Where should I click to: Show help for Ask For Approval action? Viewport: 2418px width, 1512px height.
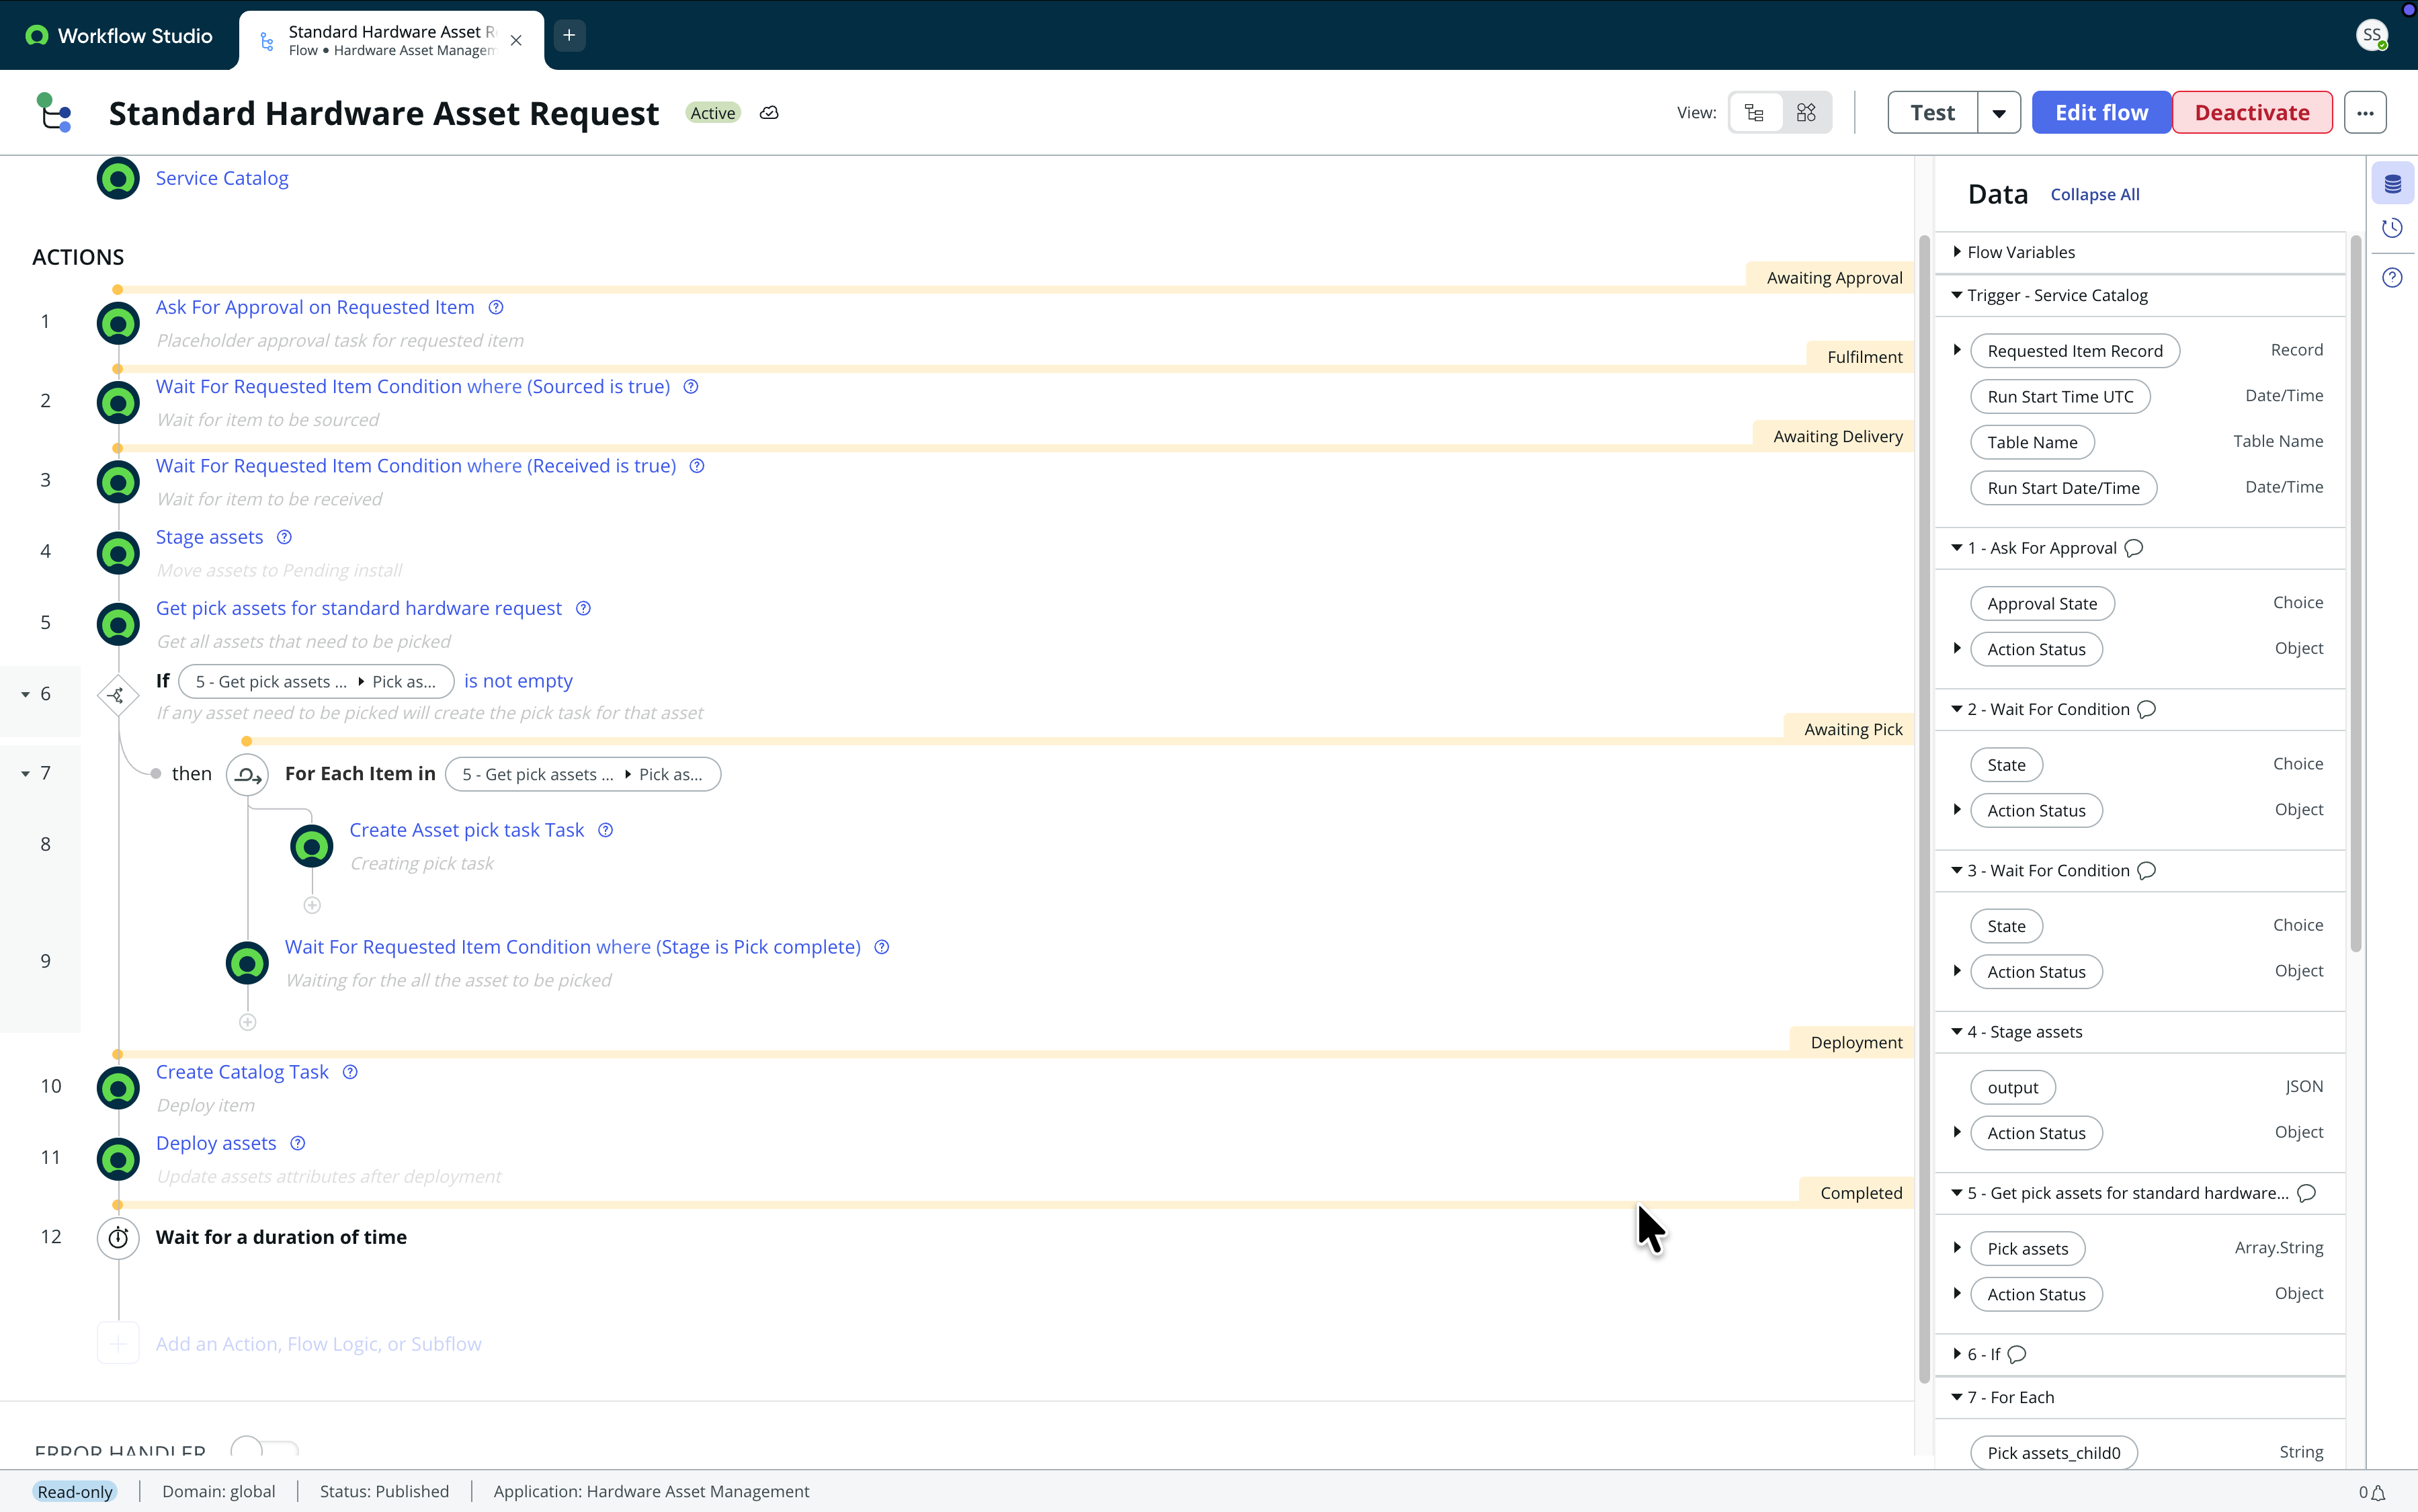click(496, 307)
